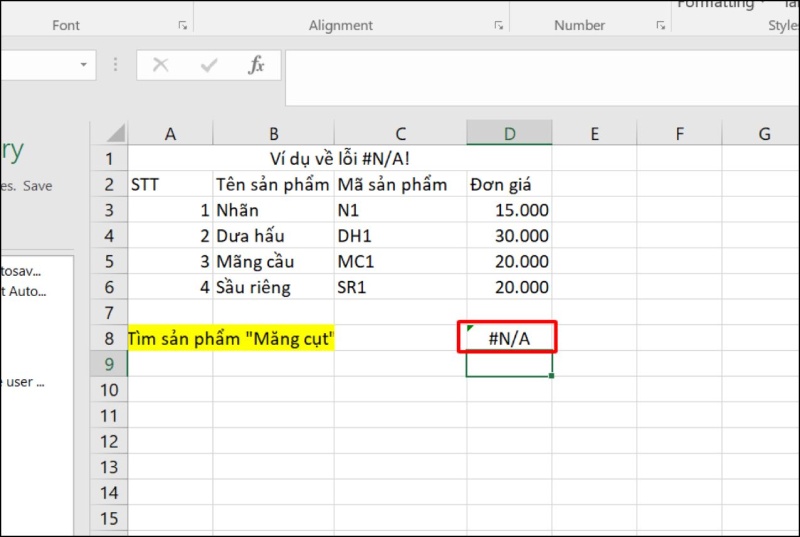The height and width of the screenshot is (537, 800).
Task: Select row 10 header
Action: [x=109, y=390]
